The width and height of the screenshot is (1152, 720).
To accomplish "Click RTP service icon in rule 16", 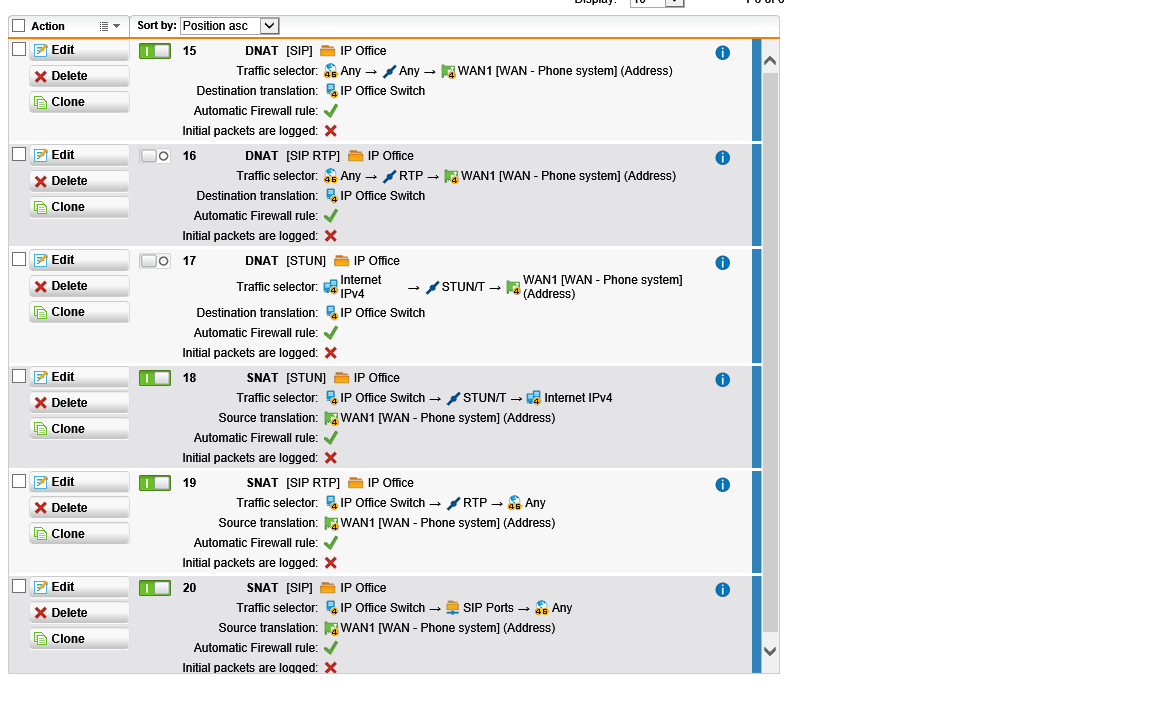I will click(x=389, y=176).
